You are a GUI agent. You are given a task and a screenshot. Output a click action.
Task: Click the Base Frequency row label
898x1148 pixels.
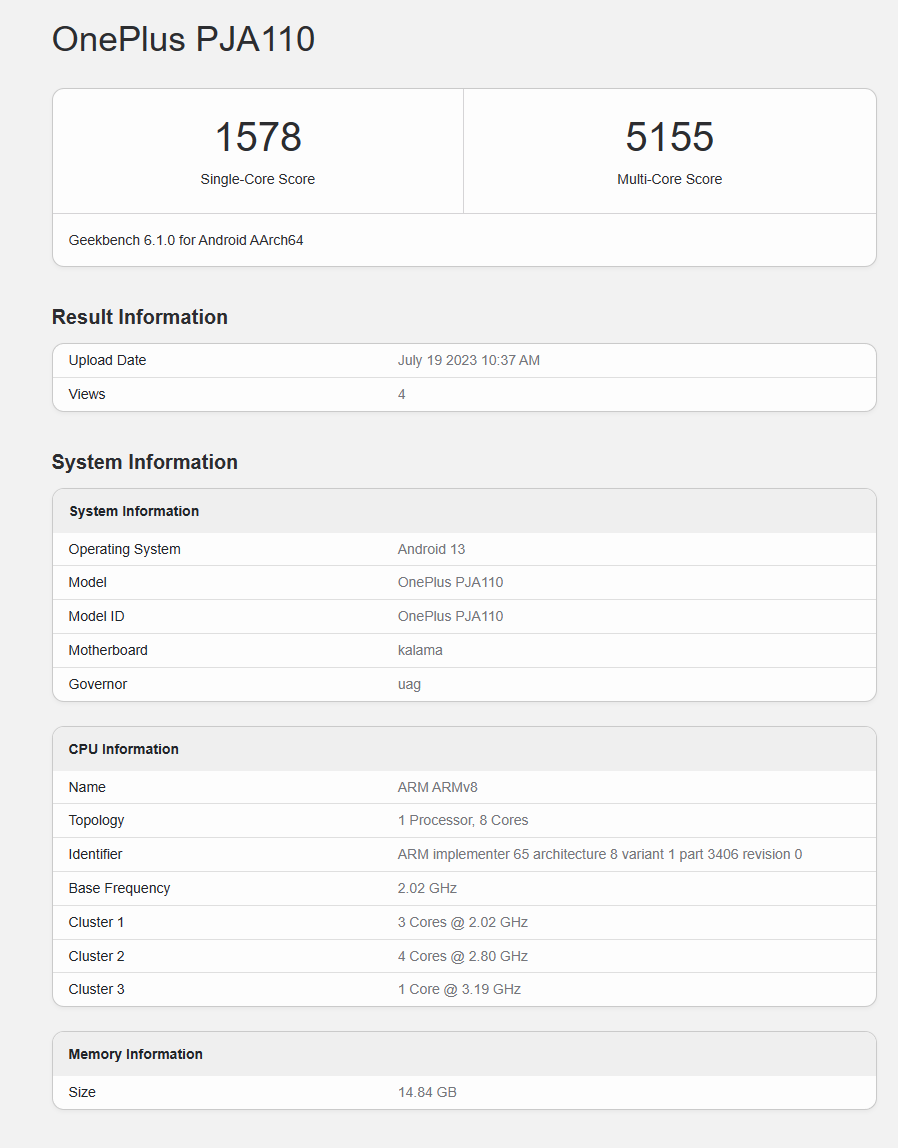tap(119, 889)
